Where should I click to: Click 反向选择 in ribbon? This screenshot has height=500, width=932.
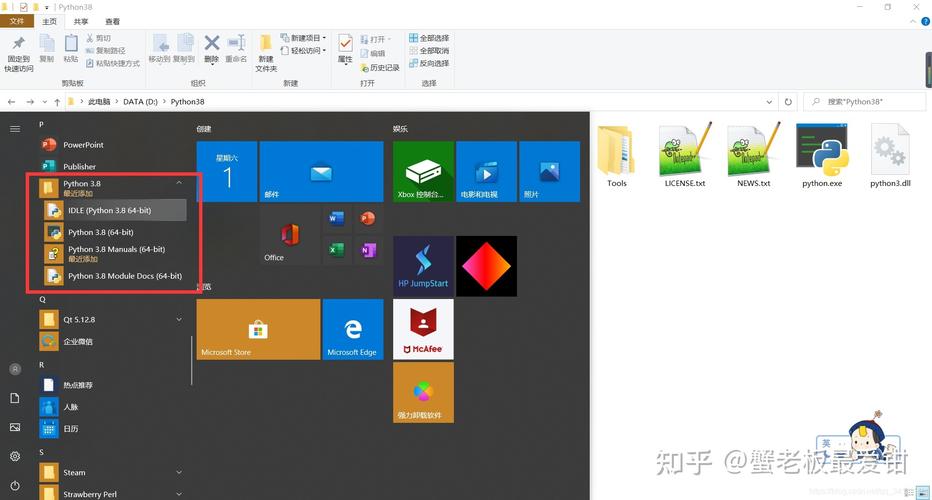point(429,63)
